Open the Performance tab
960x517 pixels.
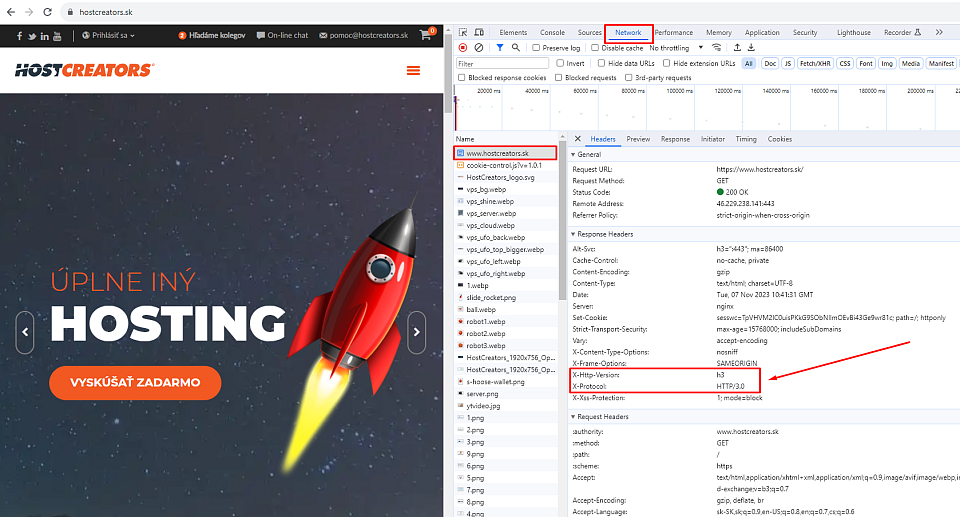click(673, 32)
